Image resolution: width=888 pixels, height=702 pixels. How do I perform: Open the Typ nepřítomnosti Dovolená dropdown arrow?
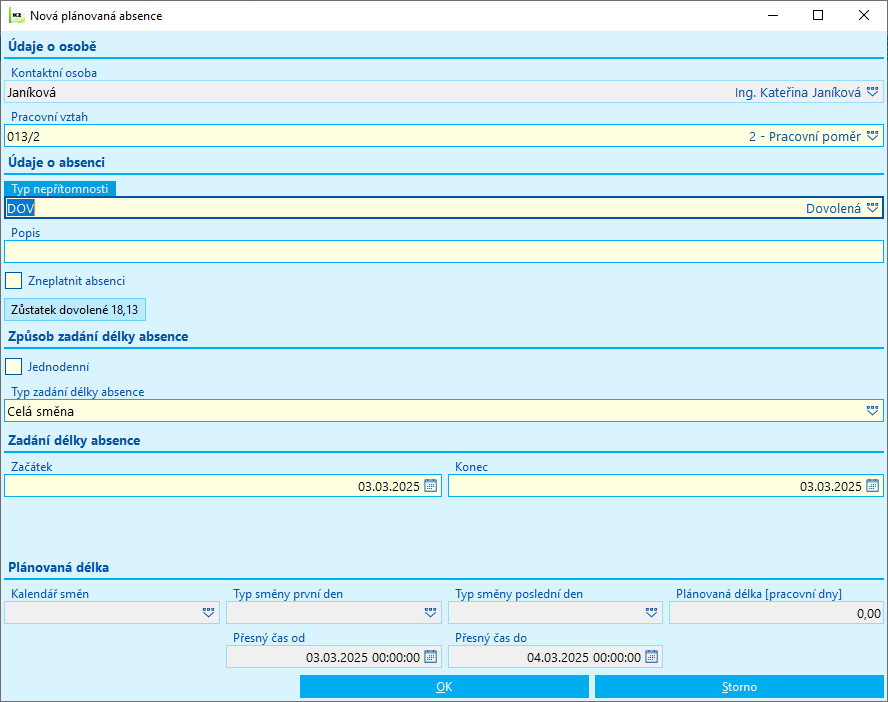click(872, 208)
